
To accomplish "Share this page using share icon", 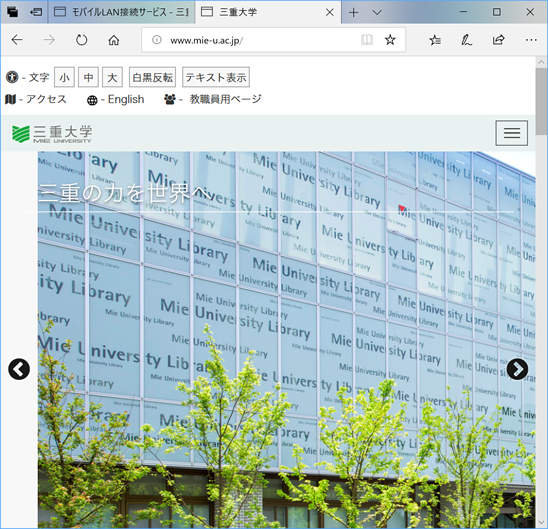I will (x=498, y=40).
